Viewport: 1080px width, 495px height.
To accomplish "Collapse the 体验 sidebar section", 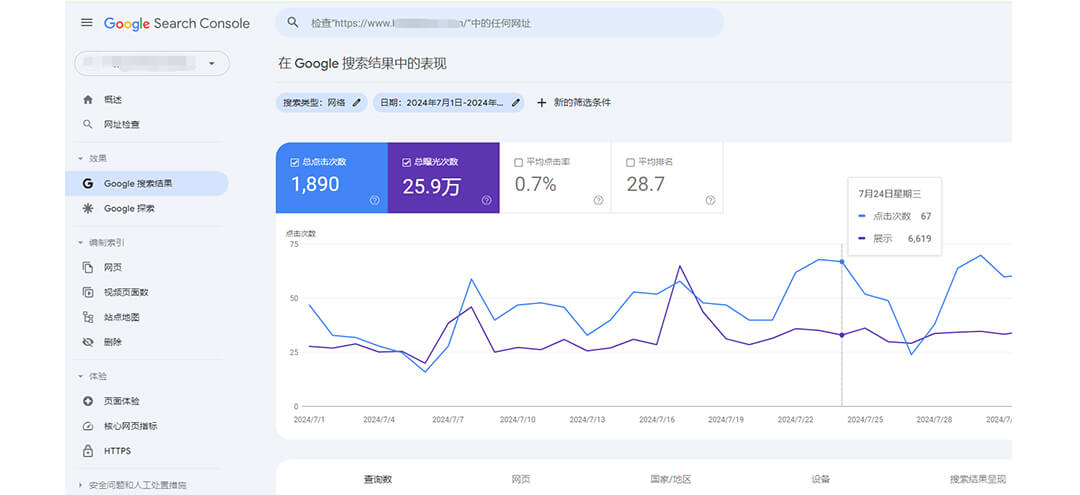I will 92,376.
